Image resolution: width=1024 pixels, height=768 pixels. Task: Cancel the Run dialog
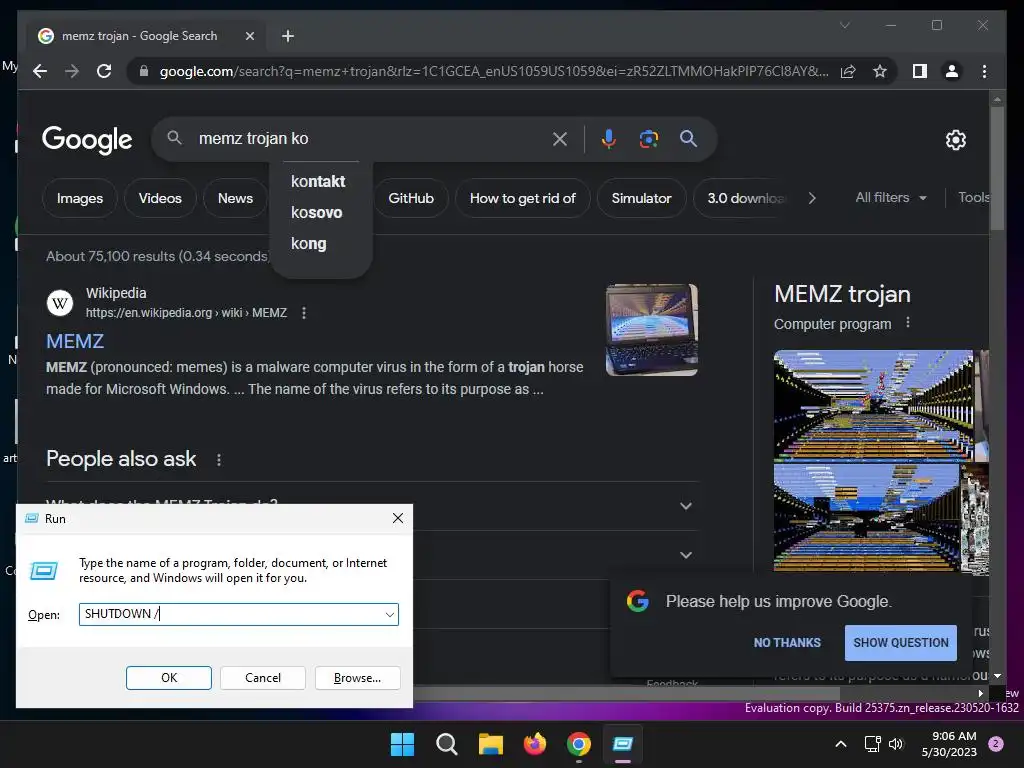tap(263, 678)
